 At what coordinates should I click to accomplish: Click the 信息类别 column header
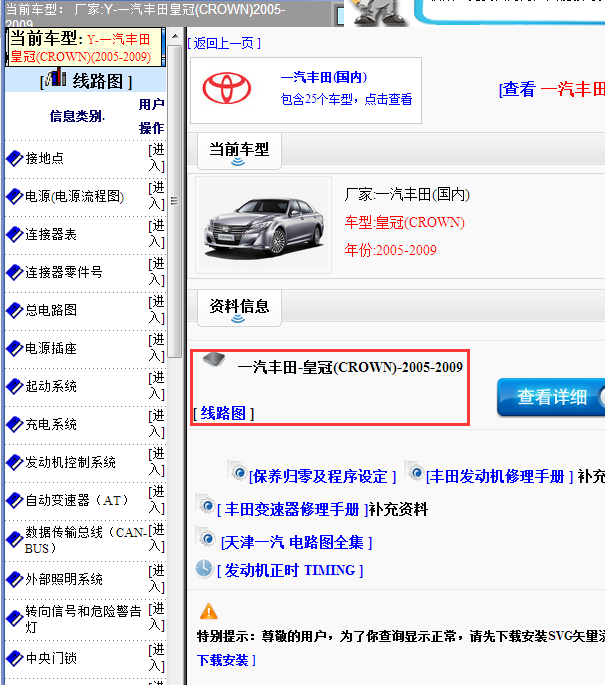click(77, 116)
